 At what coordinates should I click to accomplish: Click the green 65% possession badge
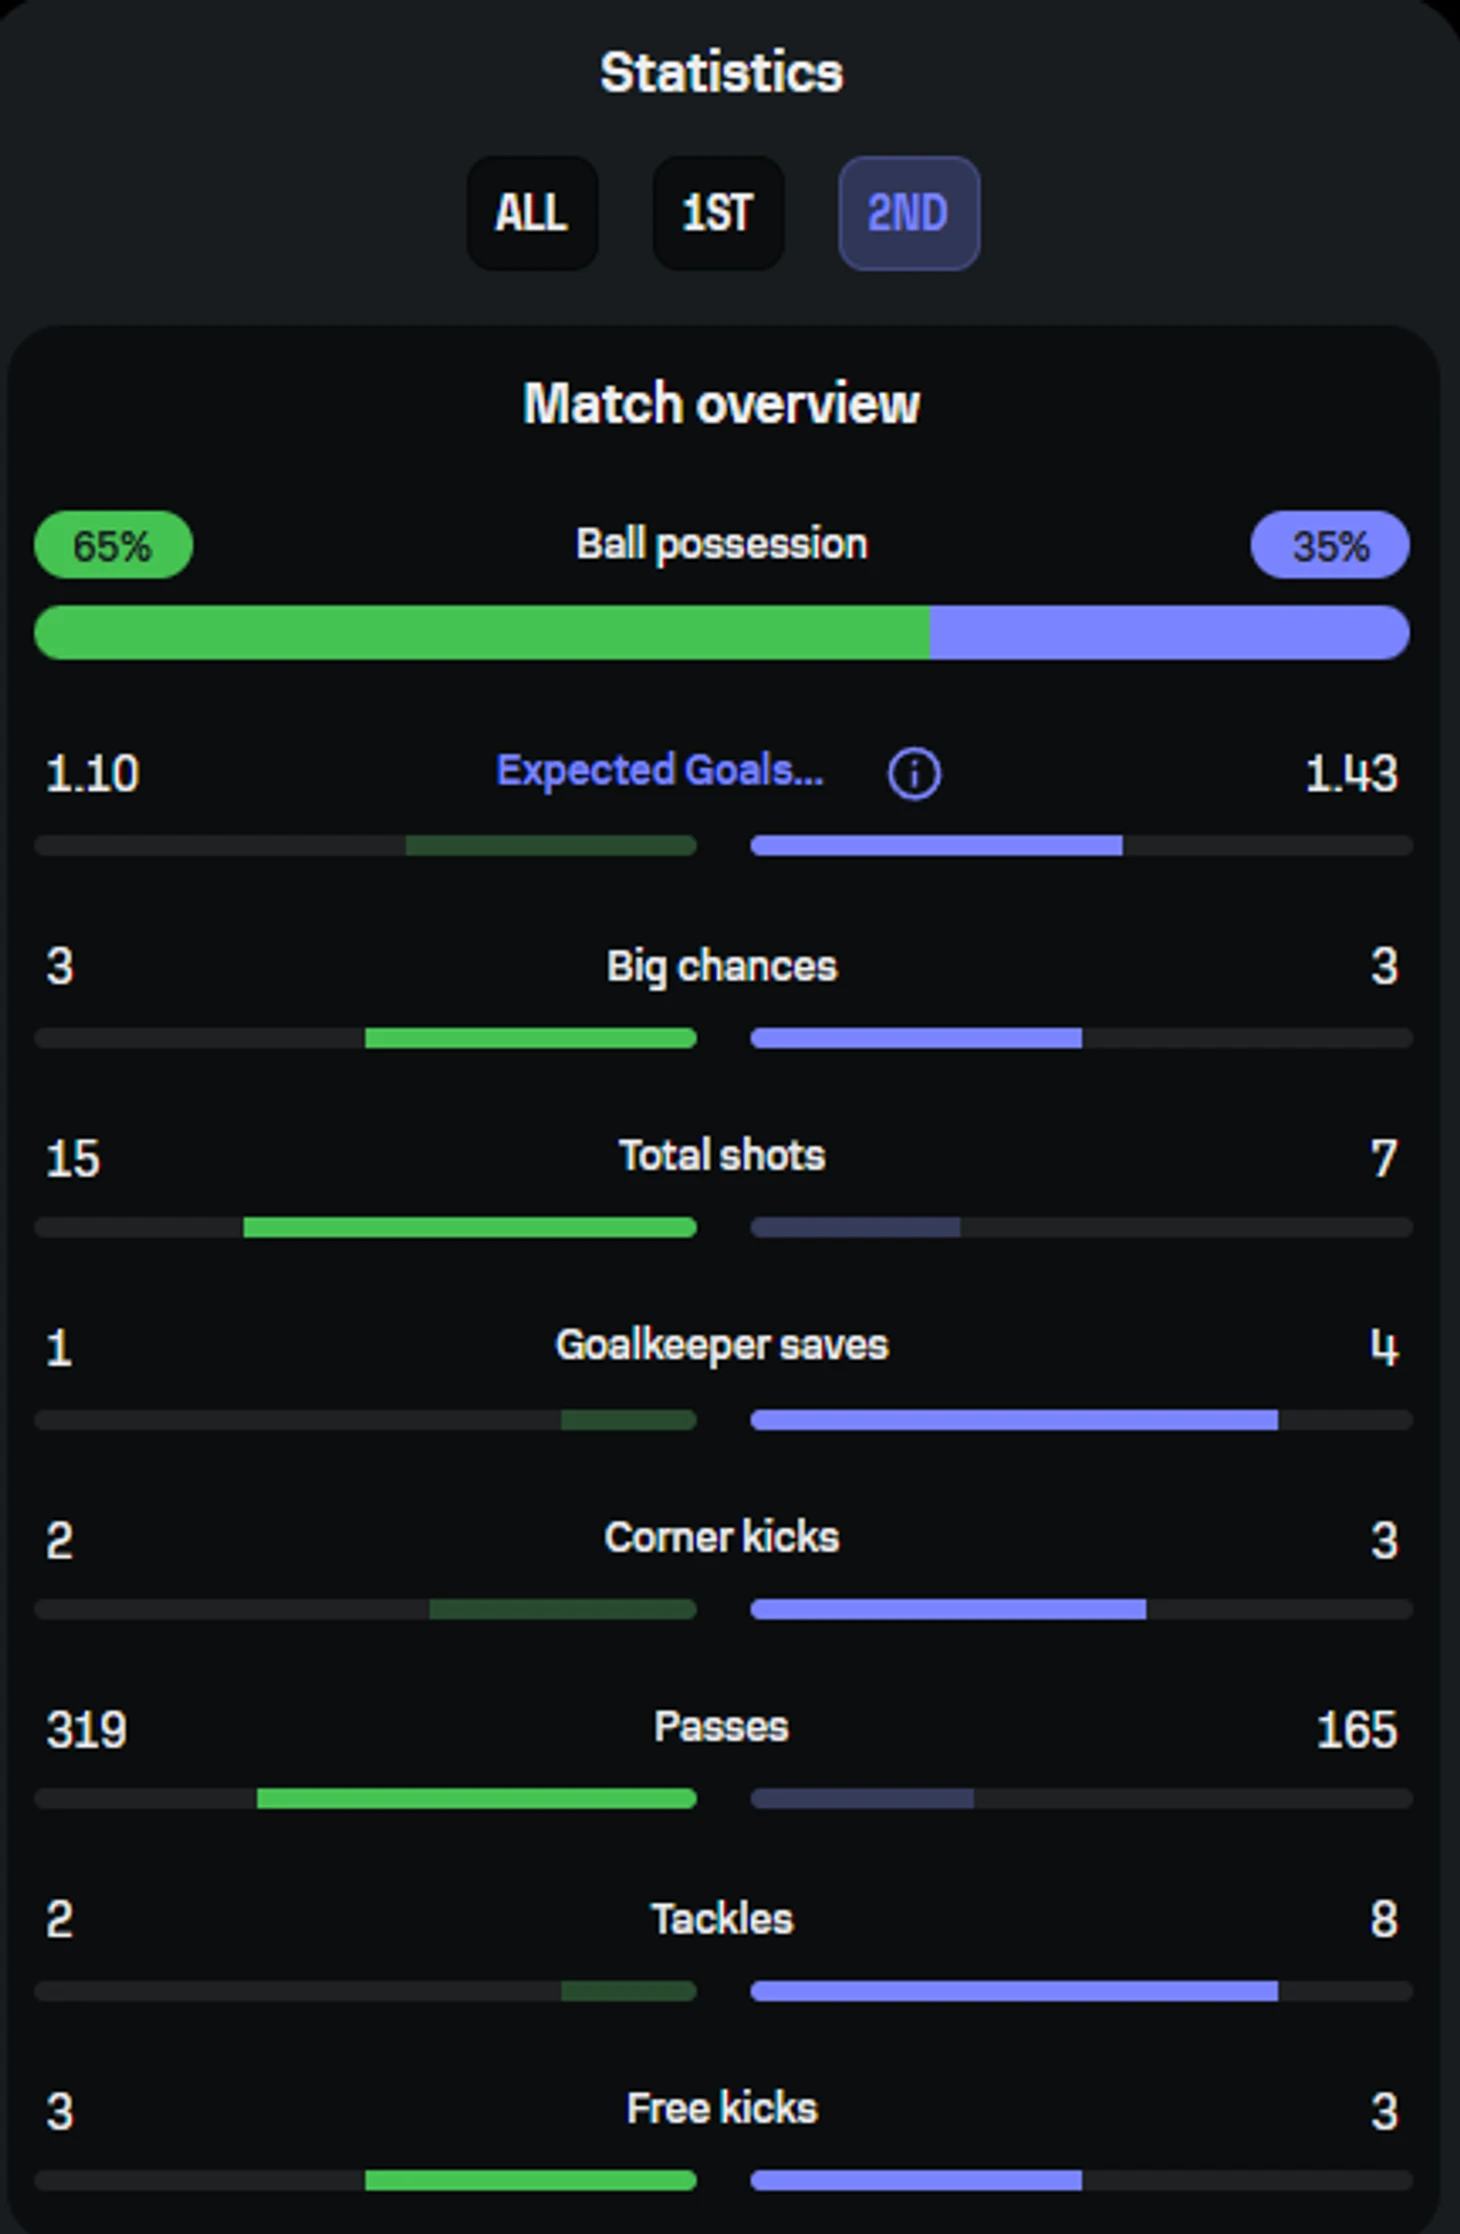click(113, 546)
